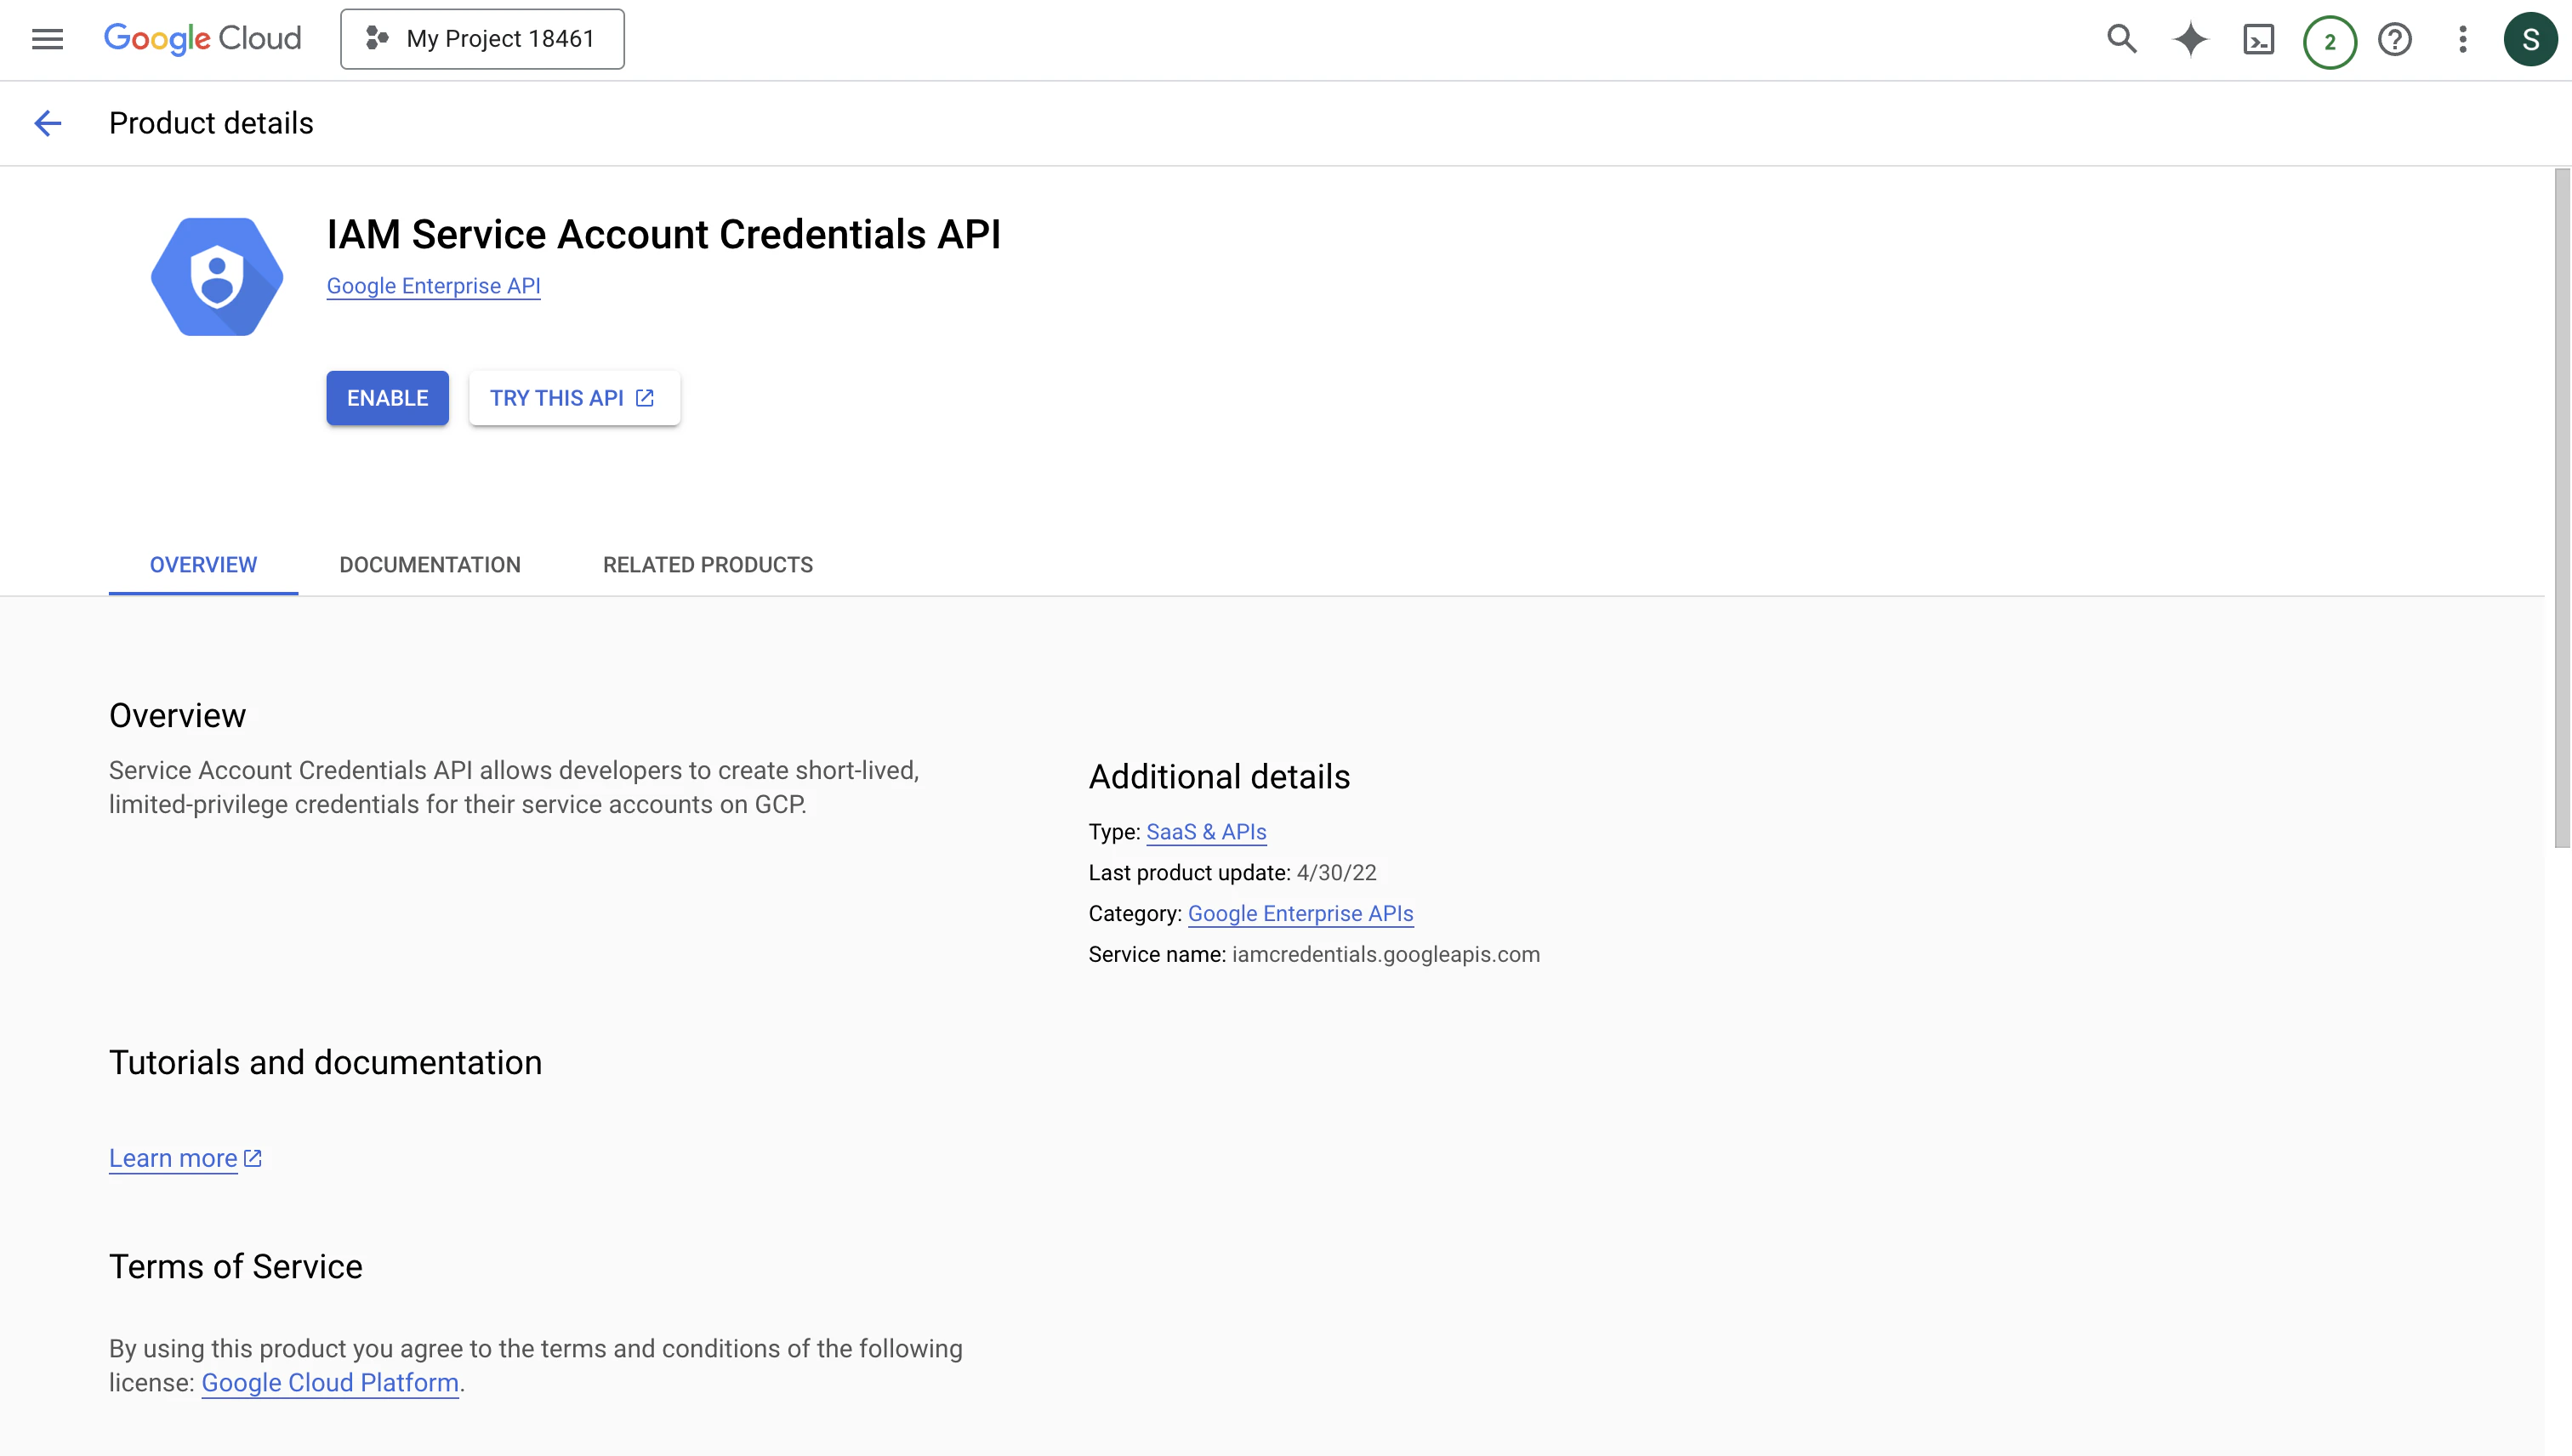Click the TRY THIS API button
This screenshot has width=2572, height=1456.
[574, 398]
